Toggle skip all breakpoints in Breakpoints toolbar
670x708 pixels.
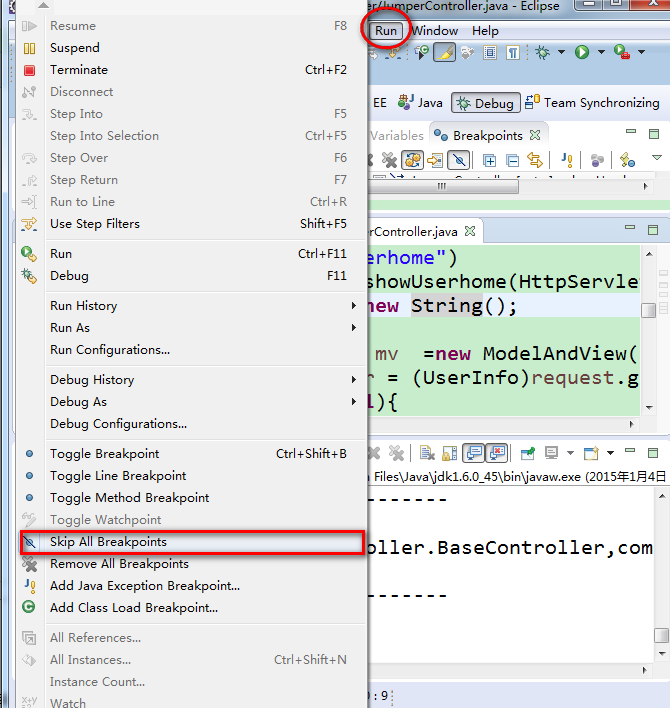click(x=459, y=160)
